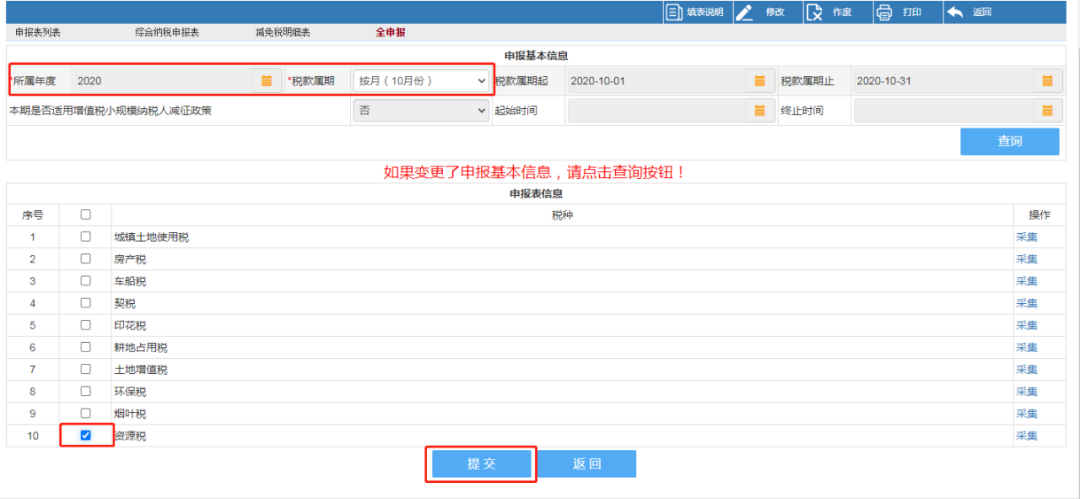Viewport: 1080px width, 499px height.
Task: Uncheck the 资源税 checkbox
Action: click(85, 435)
